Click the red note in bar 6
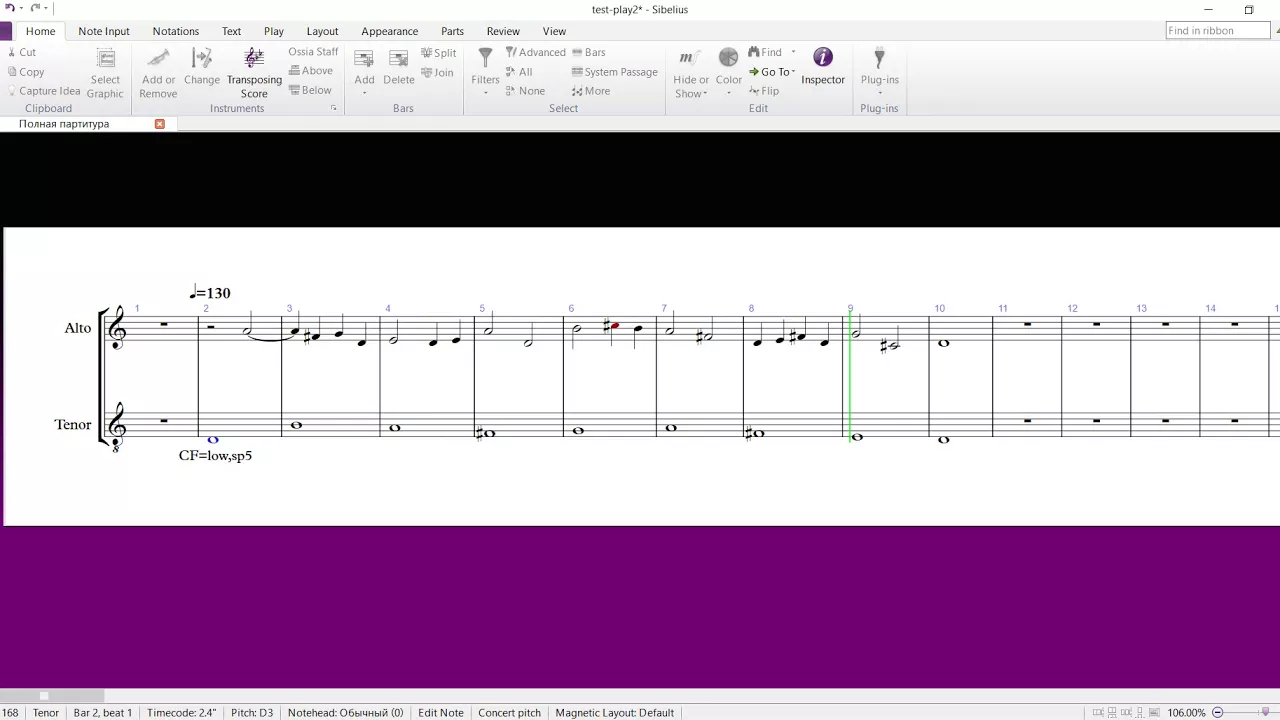Viewport: 1280px width, 720px height. point(615,326)
